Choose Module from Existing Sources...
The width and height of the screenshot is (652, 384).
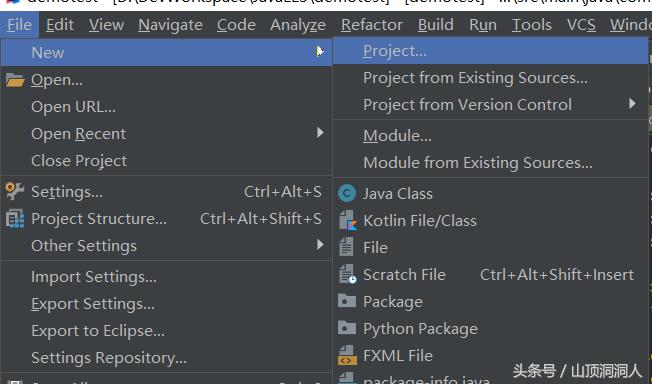pyautogui.click(x=491, y=163)
